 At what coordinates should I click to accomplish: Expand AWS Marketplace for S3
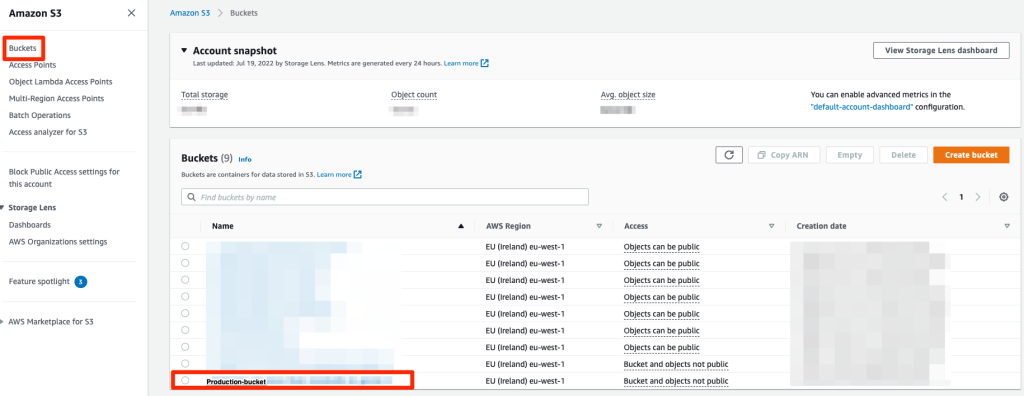tap(3, 322)
